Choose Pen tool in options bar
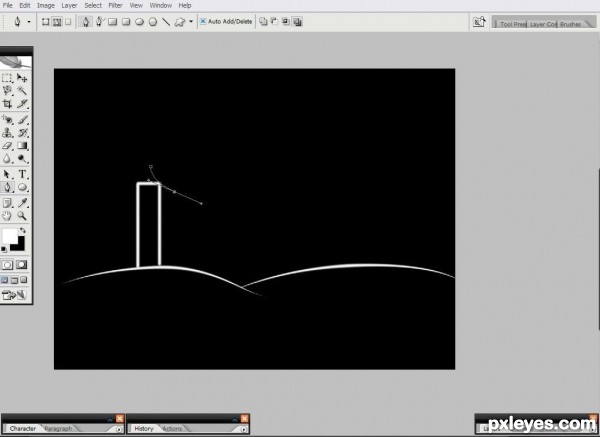The height and width of the screenshot is (437, 600). coord(86,22)
